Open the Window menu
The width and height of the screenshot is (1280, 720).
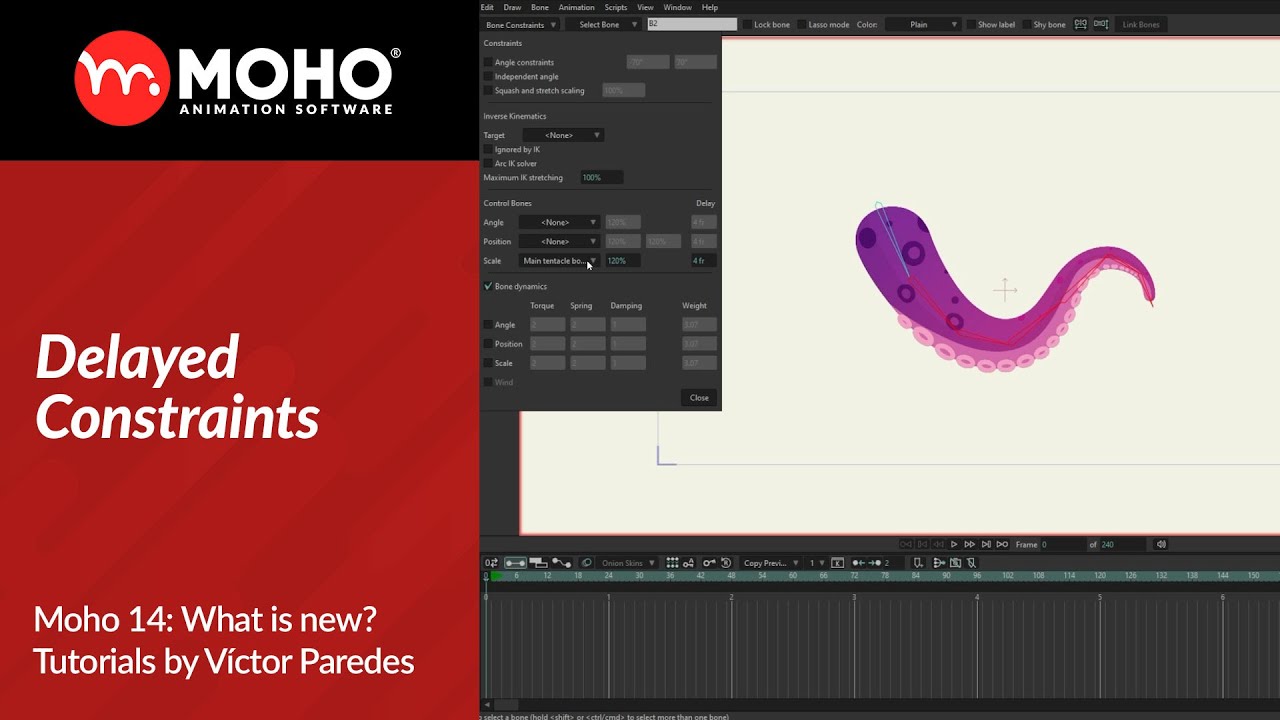pyautogui.click(x=677, y=7)
